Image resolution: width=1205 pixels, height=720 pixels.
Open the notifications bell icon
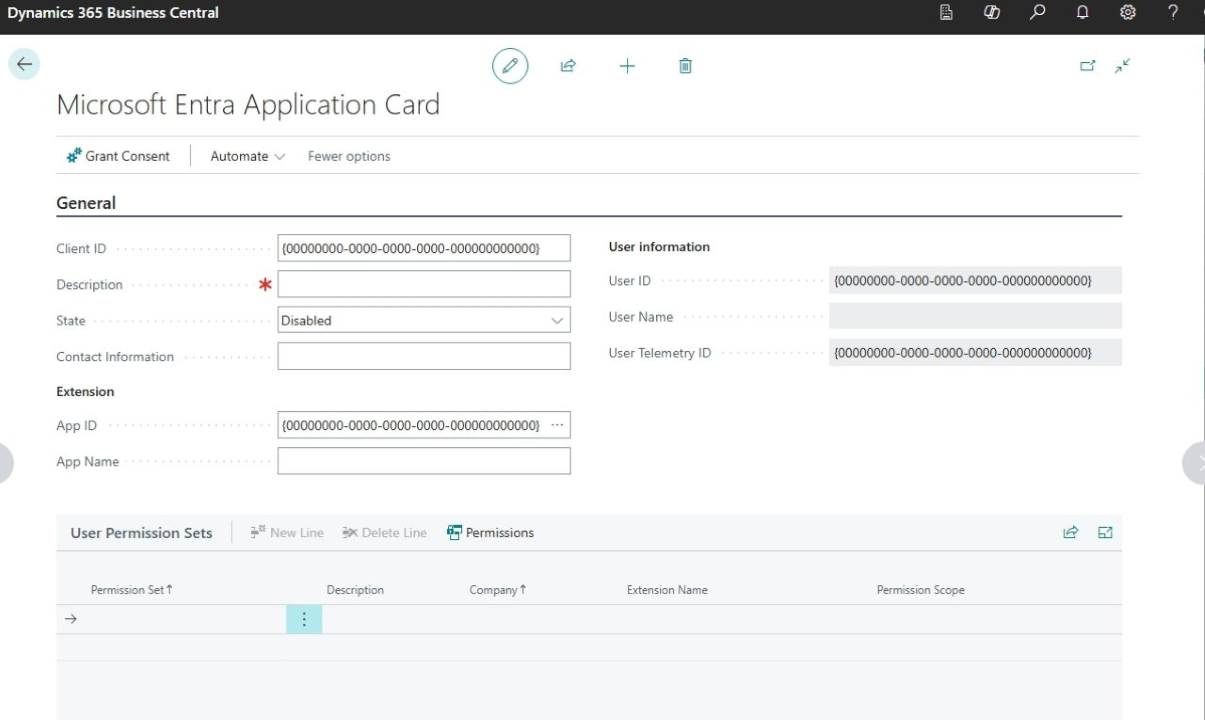pyautogui.click(x=1082, y=13)
